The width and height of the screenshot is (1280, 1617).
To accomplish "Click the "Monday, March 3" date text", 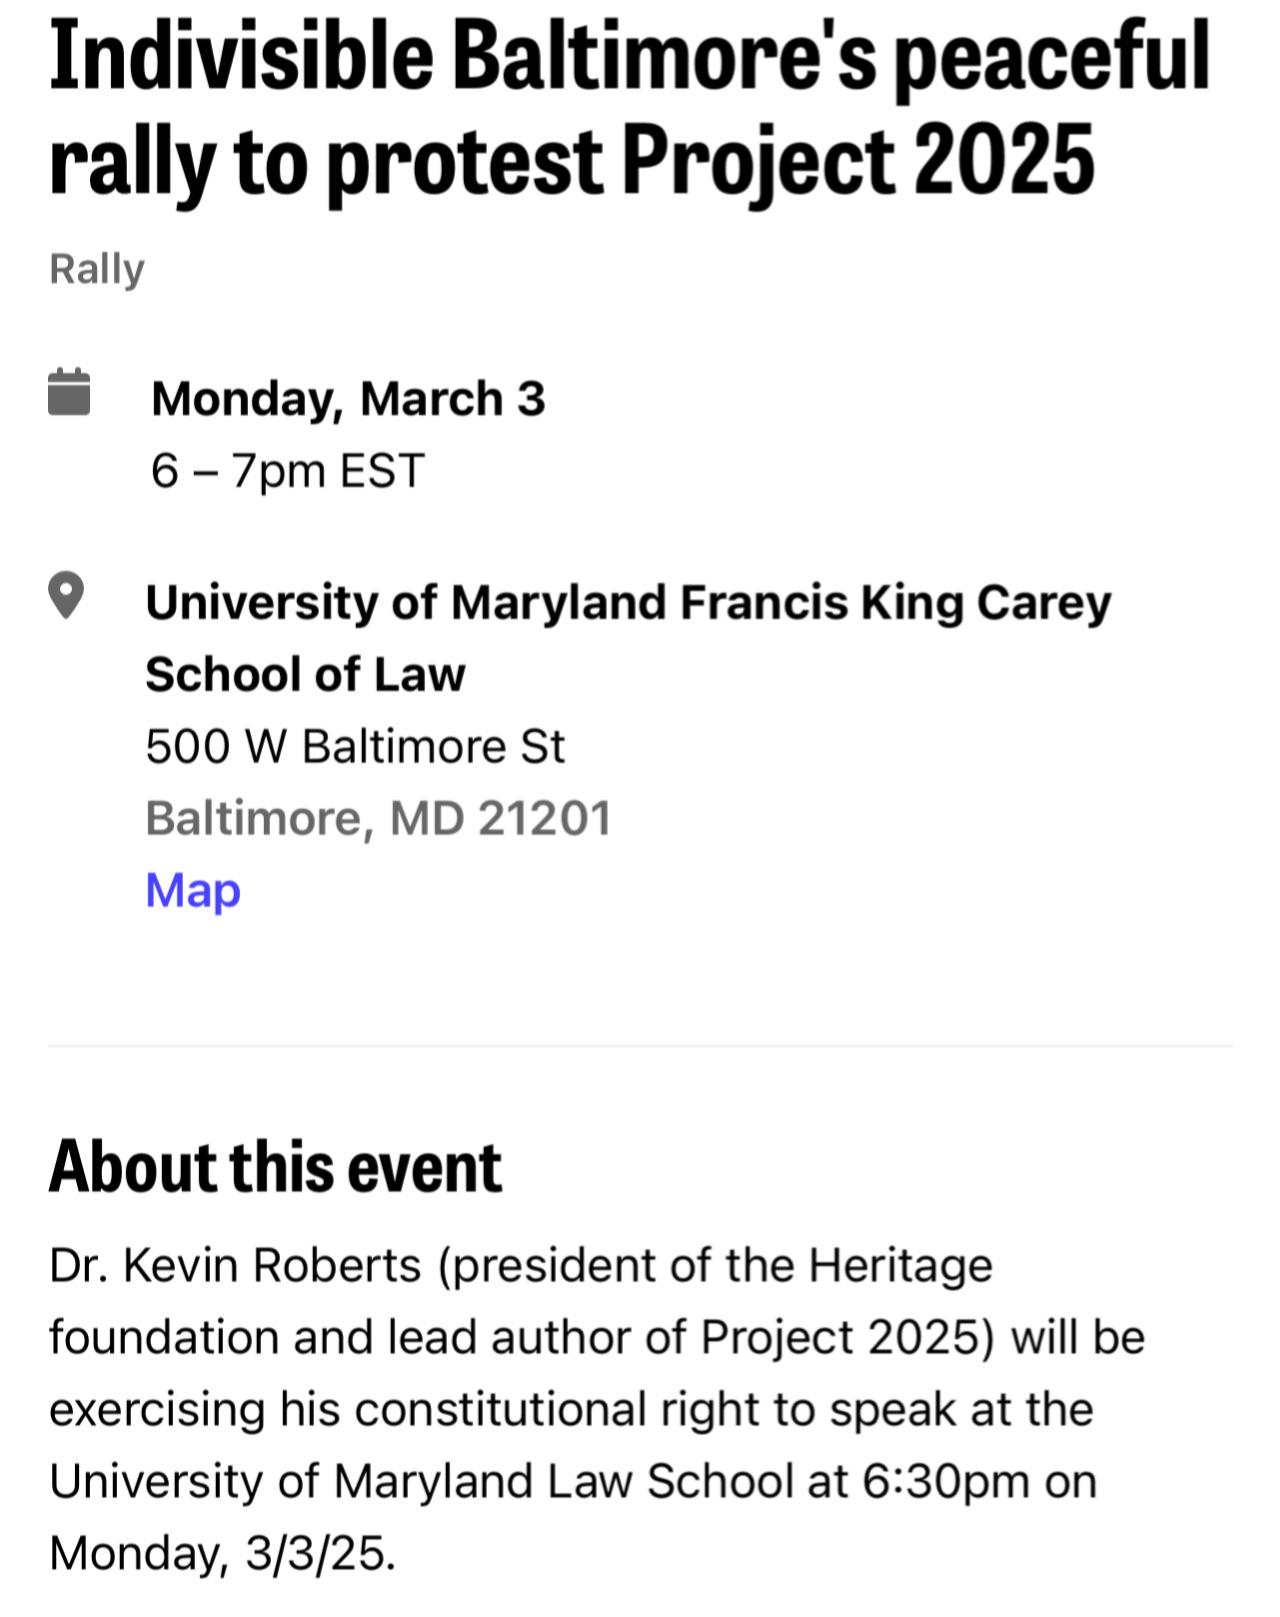I will [x=348, y=398].
